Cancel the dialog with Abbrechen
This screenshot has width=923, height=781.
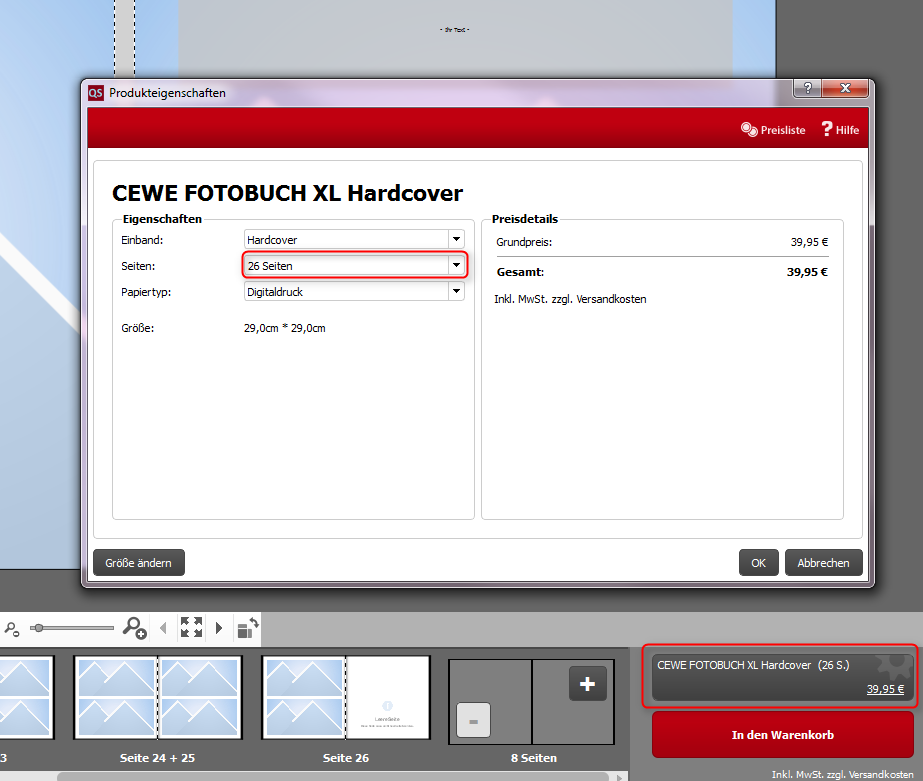pos(823,563)
